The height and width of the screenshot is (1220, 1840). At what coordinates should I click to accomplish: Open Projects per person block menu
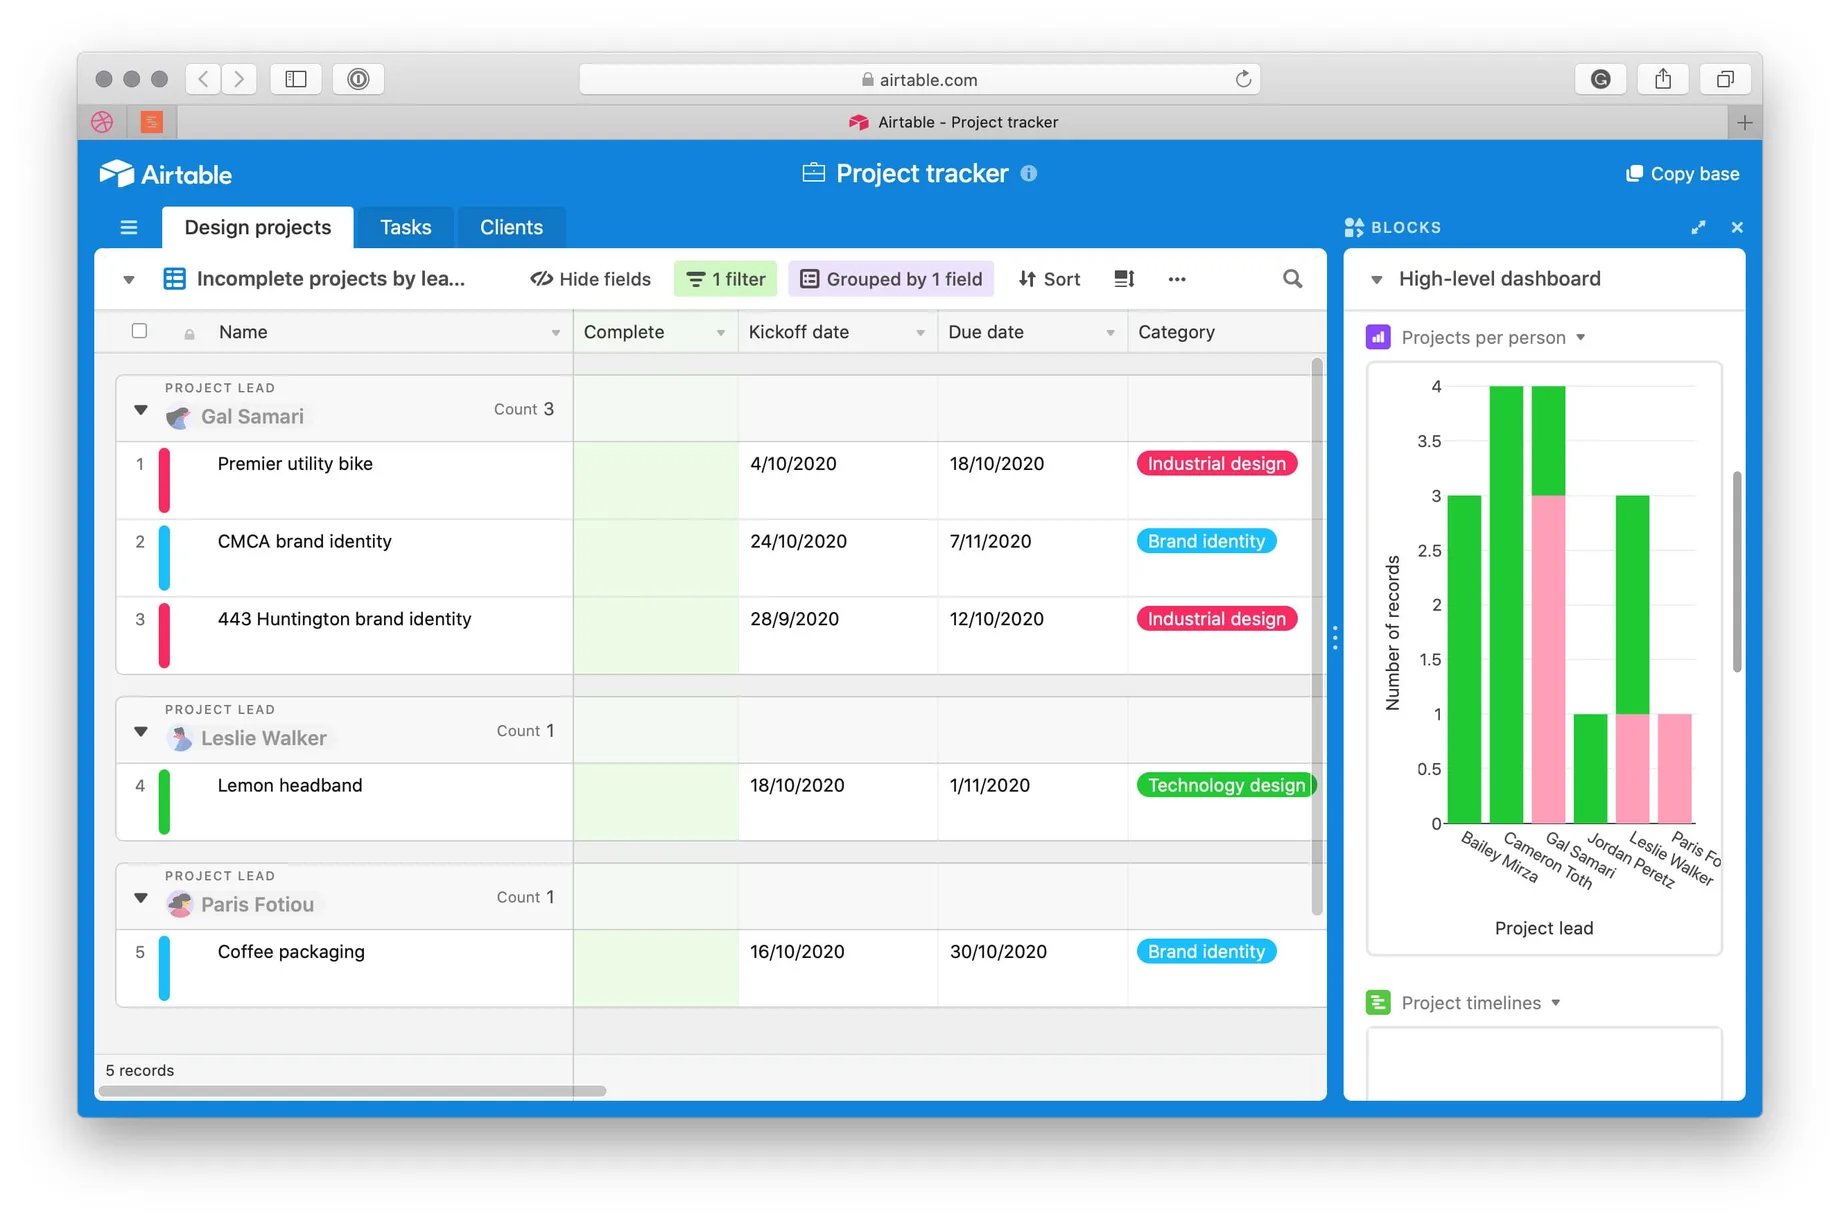coord(1581,337)
